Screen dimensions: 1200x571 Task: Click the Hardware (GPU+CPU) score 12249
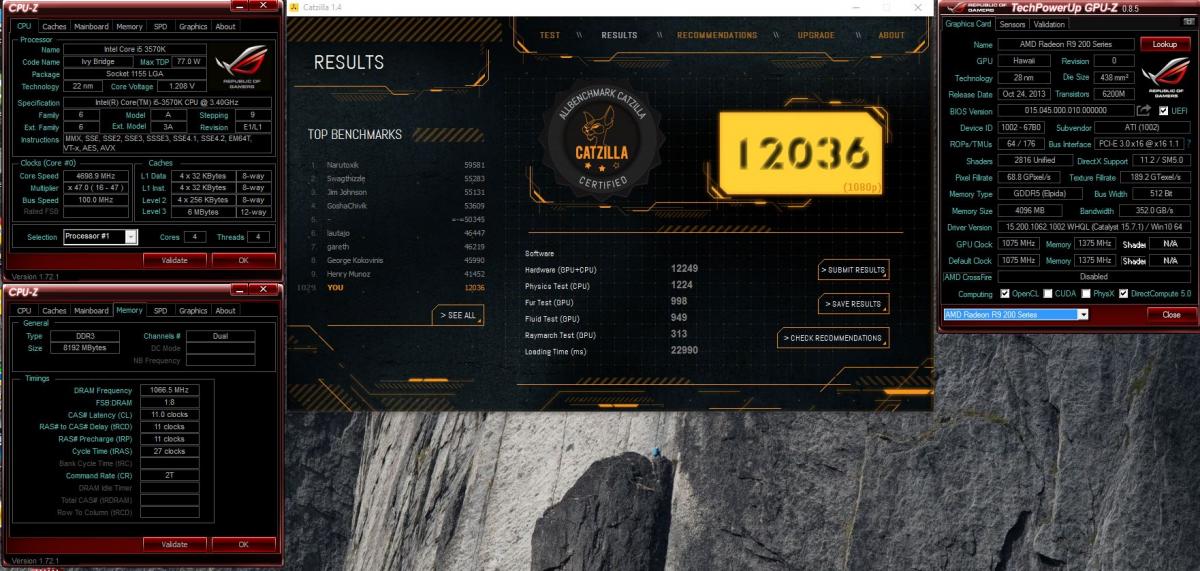(x=684, y=269)
